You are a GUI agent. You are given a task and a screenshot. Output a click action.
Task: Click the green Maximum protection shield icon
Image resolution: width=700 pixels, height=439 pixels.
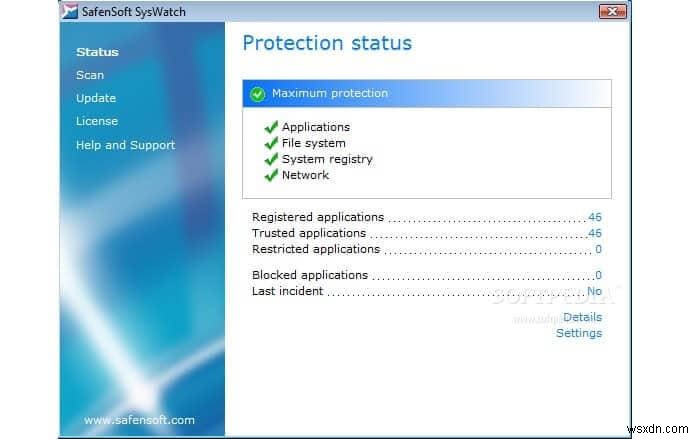(x=258, y=94)
